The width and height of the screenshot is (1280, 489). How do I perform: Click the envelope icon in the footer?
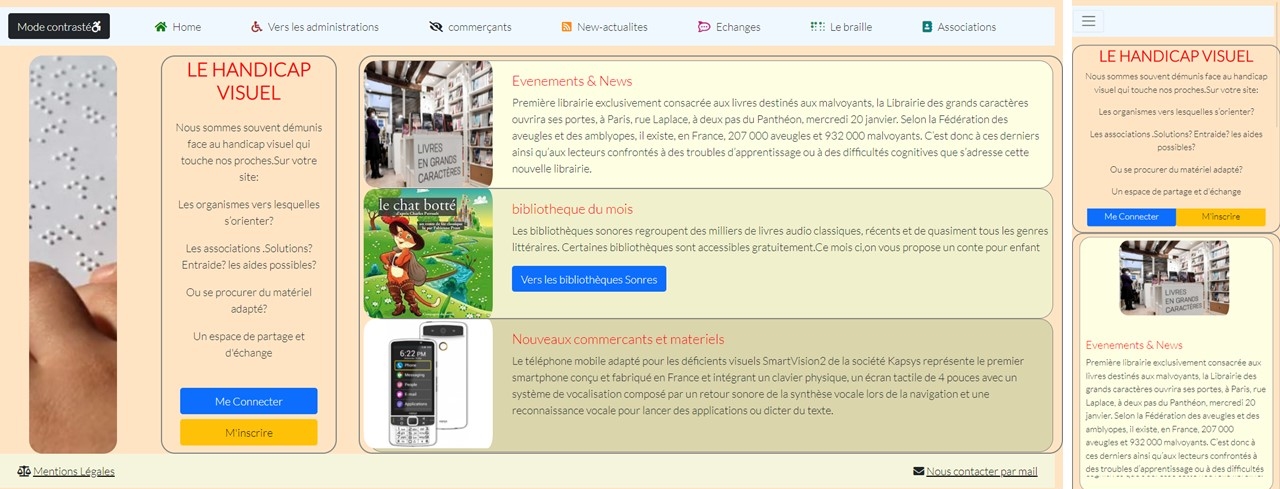click(919, 471)
